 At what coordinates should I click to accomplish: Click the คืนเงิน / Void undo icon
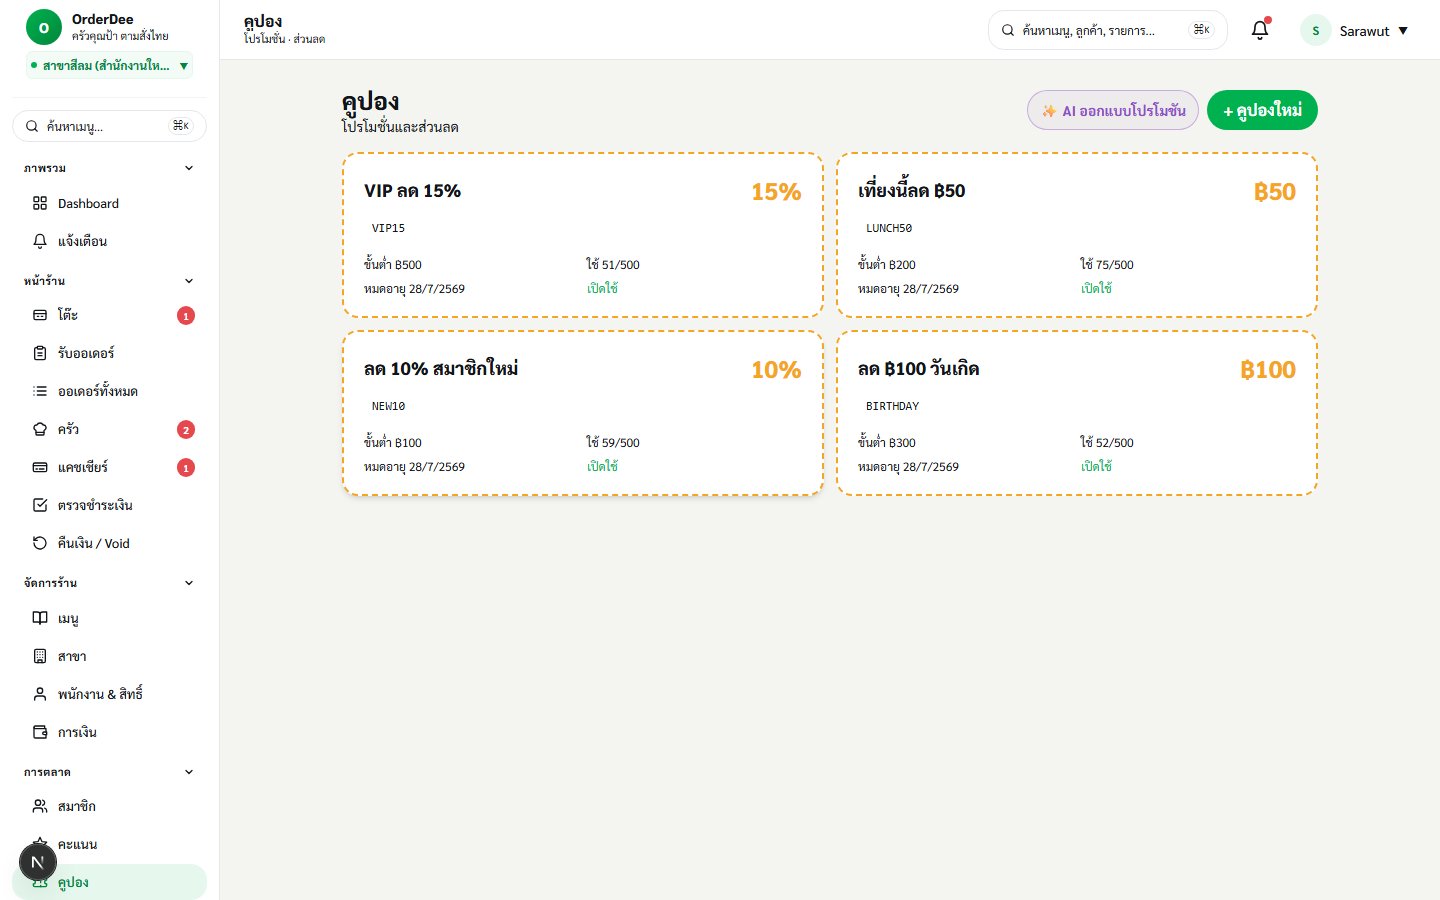(40, 543)
